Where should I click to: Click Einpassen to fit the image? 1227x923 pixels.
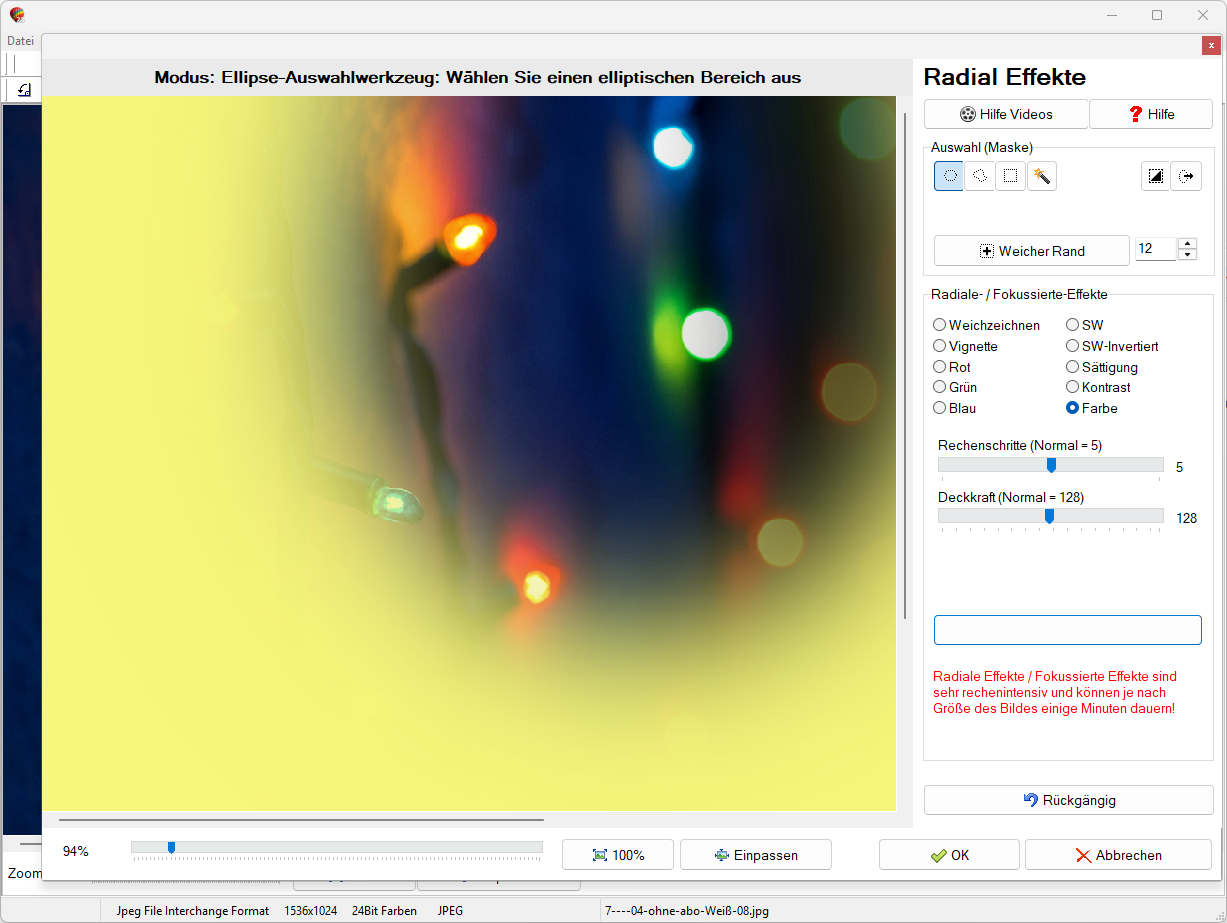click(755, 855)
